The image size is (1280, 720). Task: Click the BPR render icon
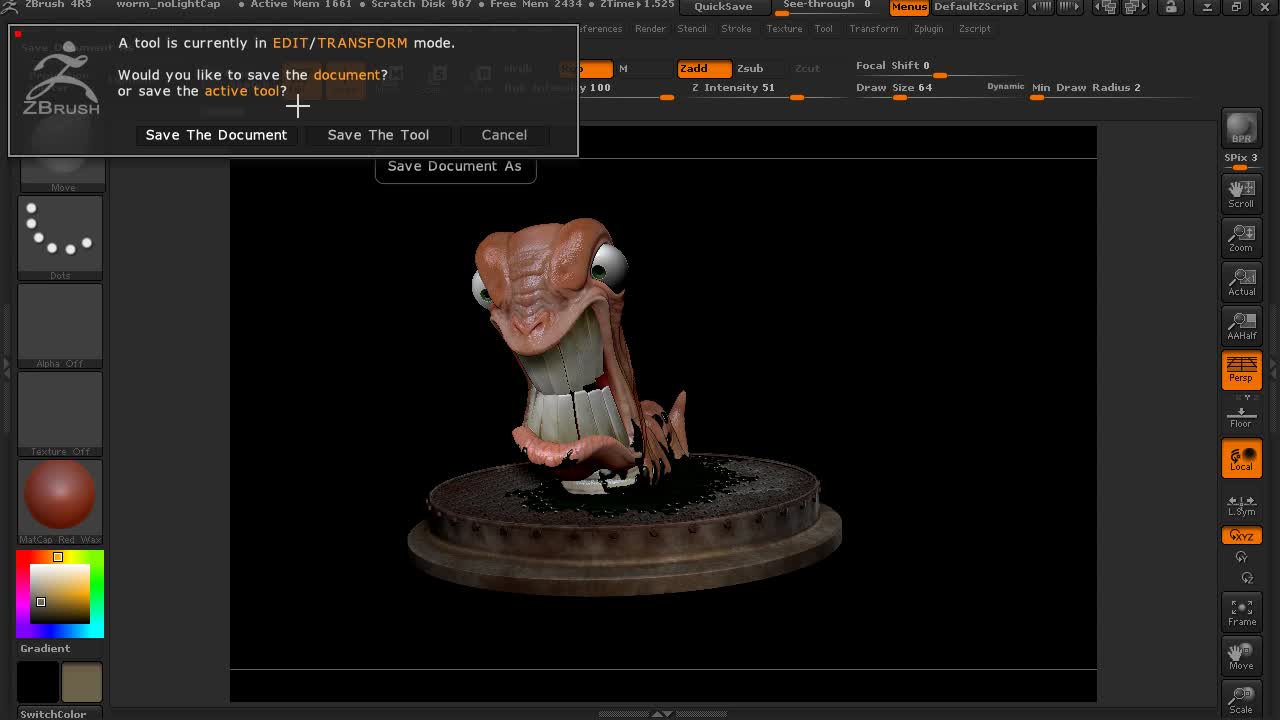coord(1241,128)
